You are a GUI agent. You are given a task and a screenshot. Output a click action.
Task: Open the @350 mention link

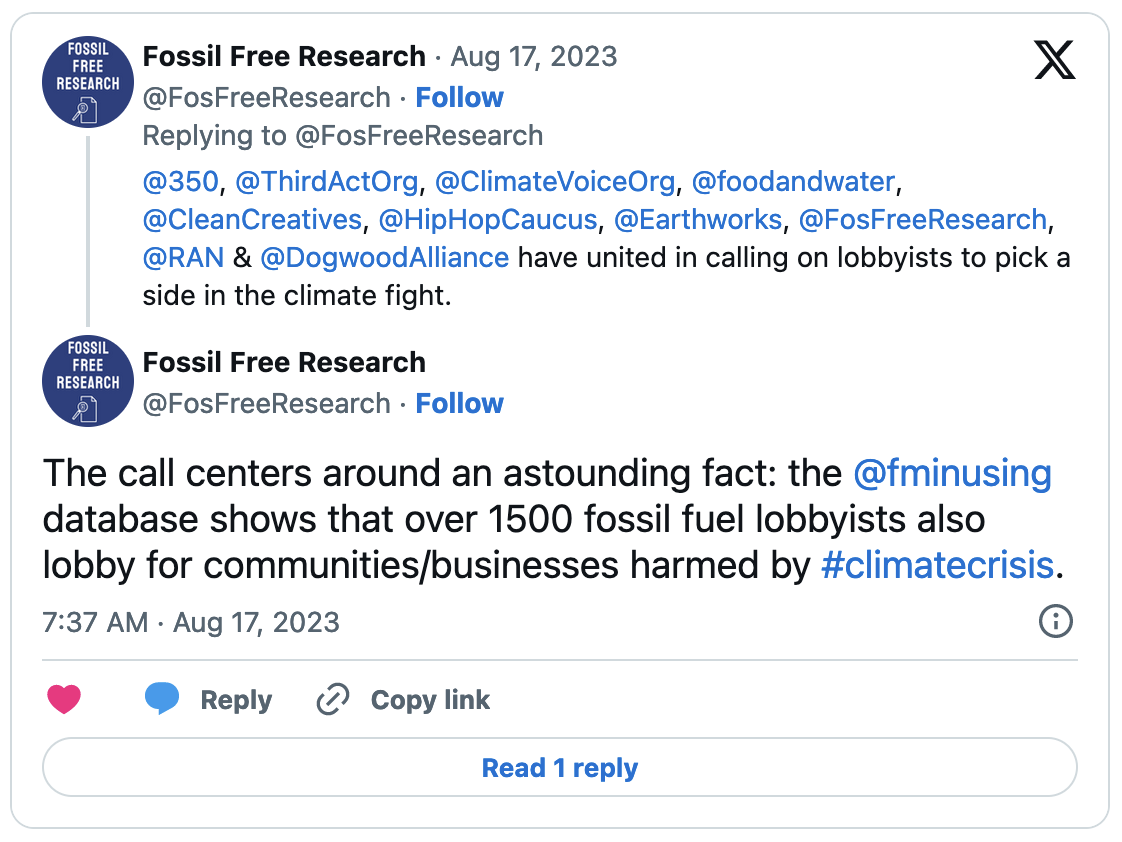(x=180, y=182)
